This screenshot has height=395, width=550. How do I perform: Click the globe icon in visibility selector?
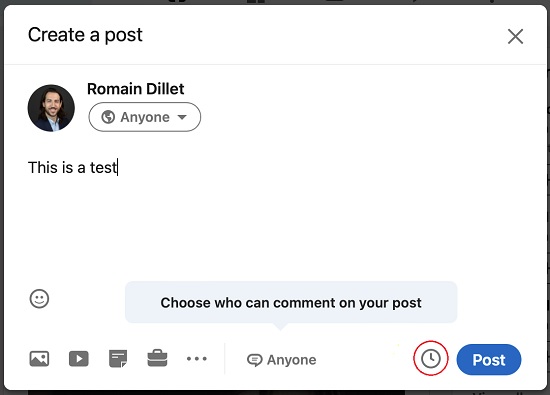click(108, 117)
